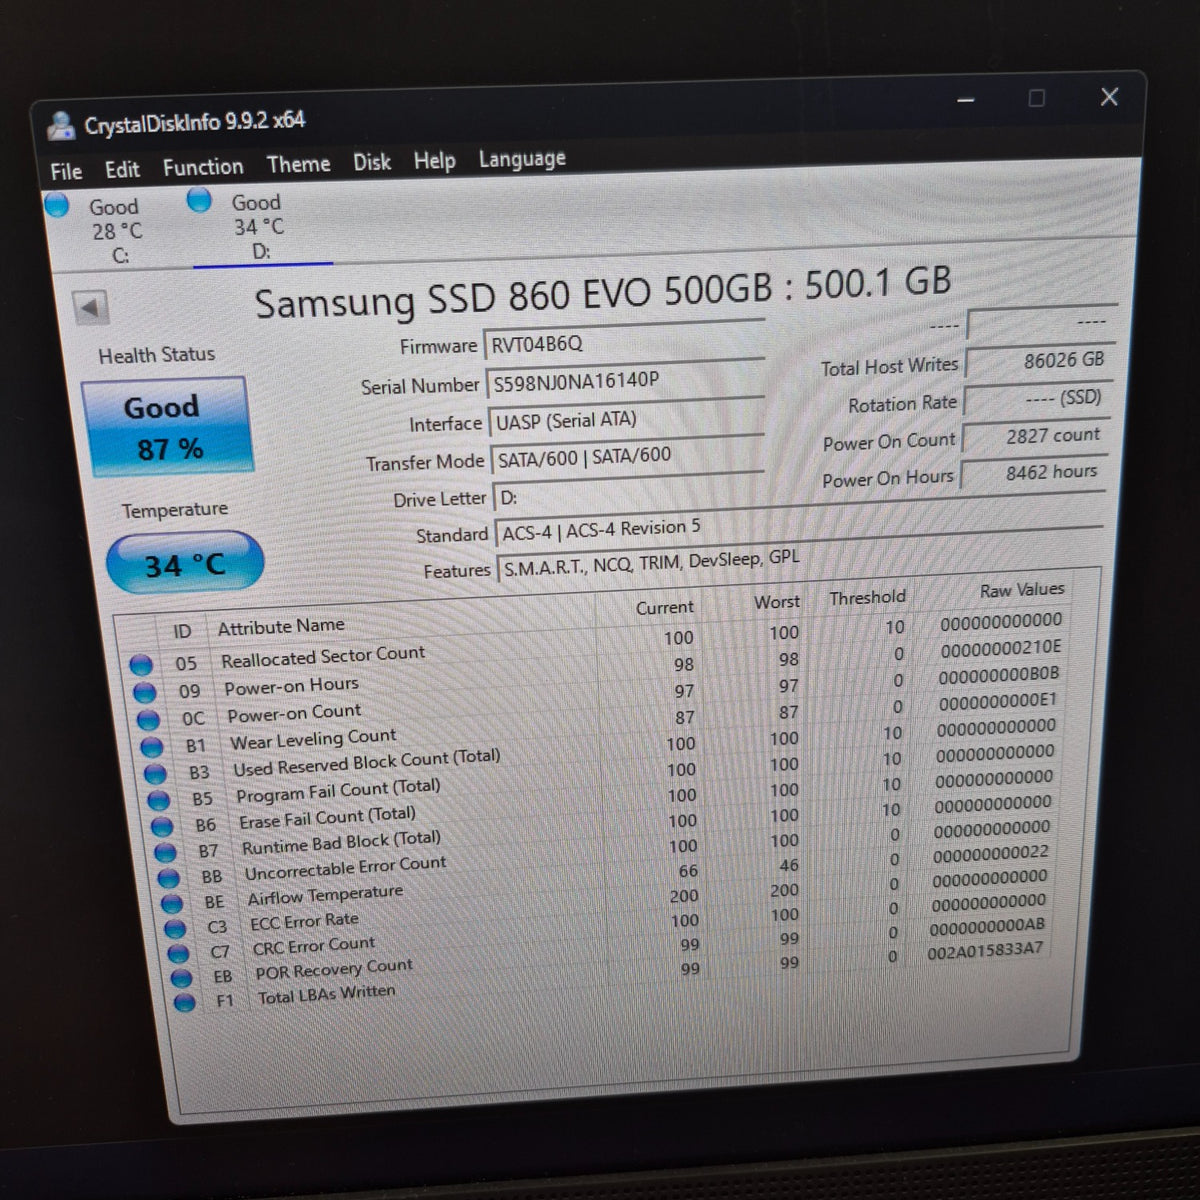The width and height of the screenshot is (1200, 1200).
Task: Close the CrystalDiskInfo window
Action: click(1109, 97)
